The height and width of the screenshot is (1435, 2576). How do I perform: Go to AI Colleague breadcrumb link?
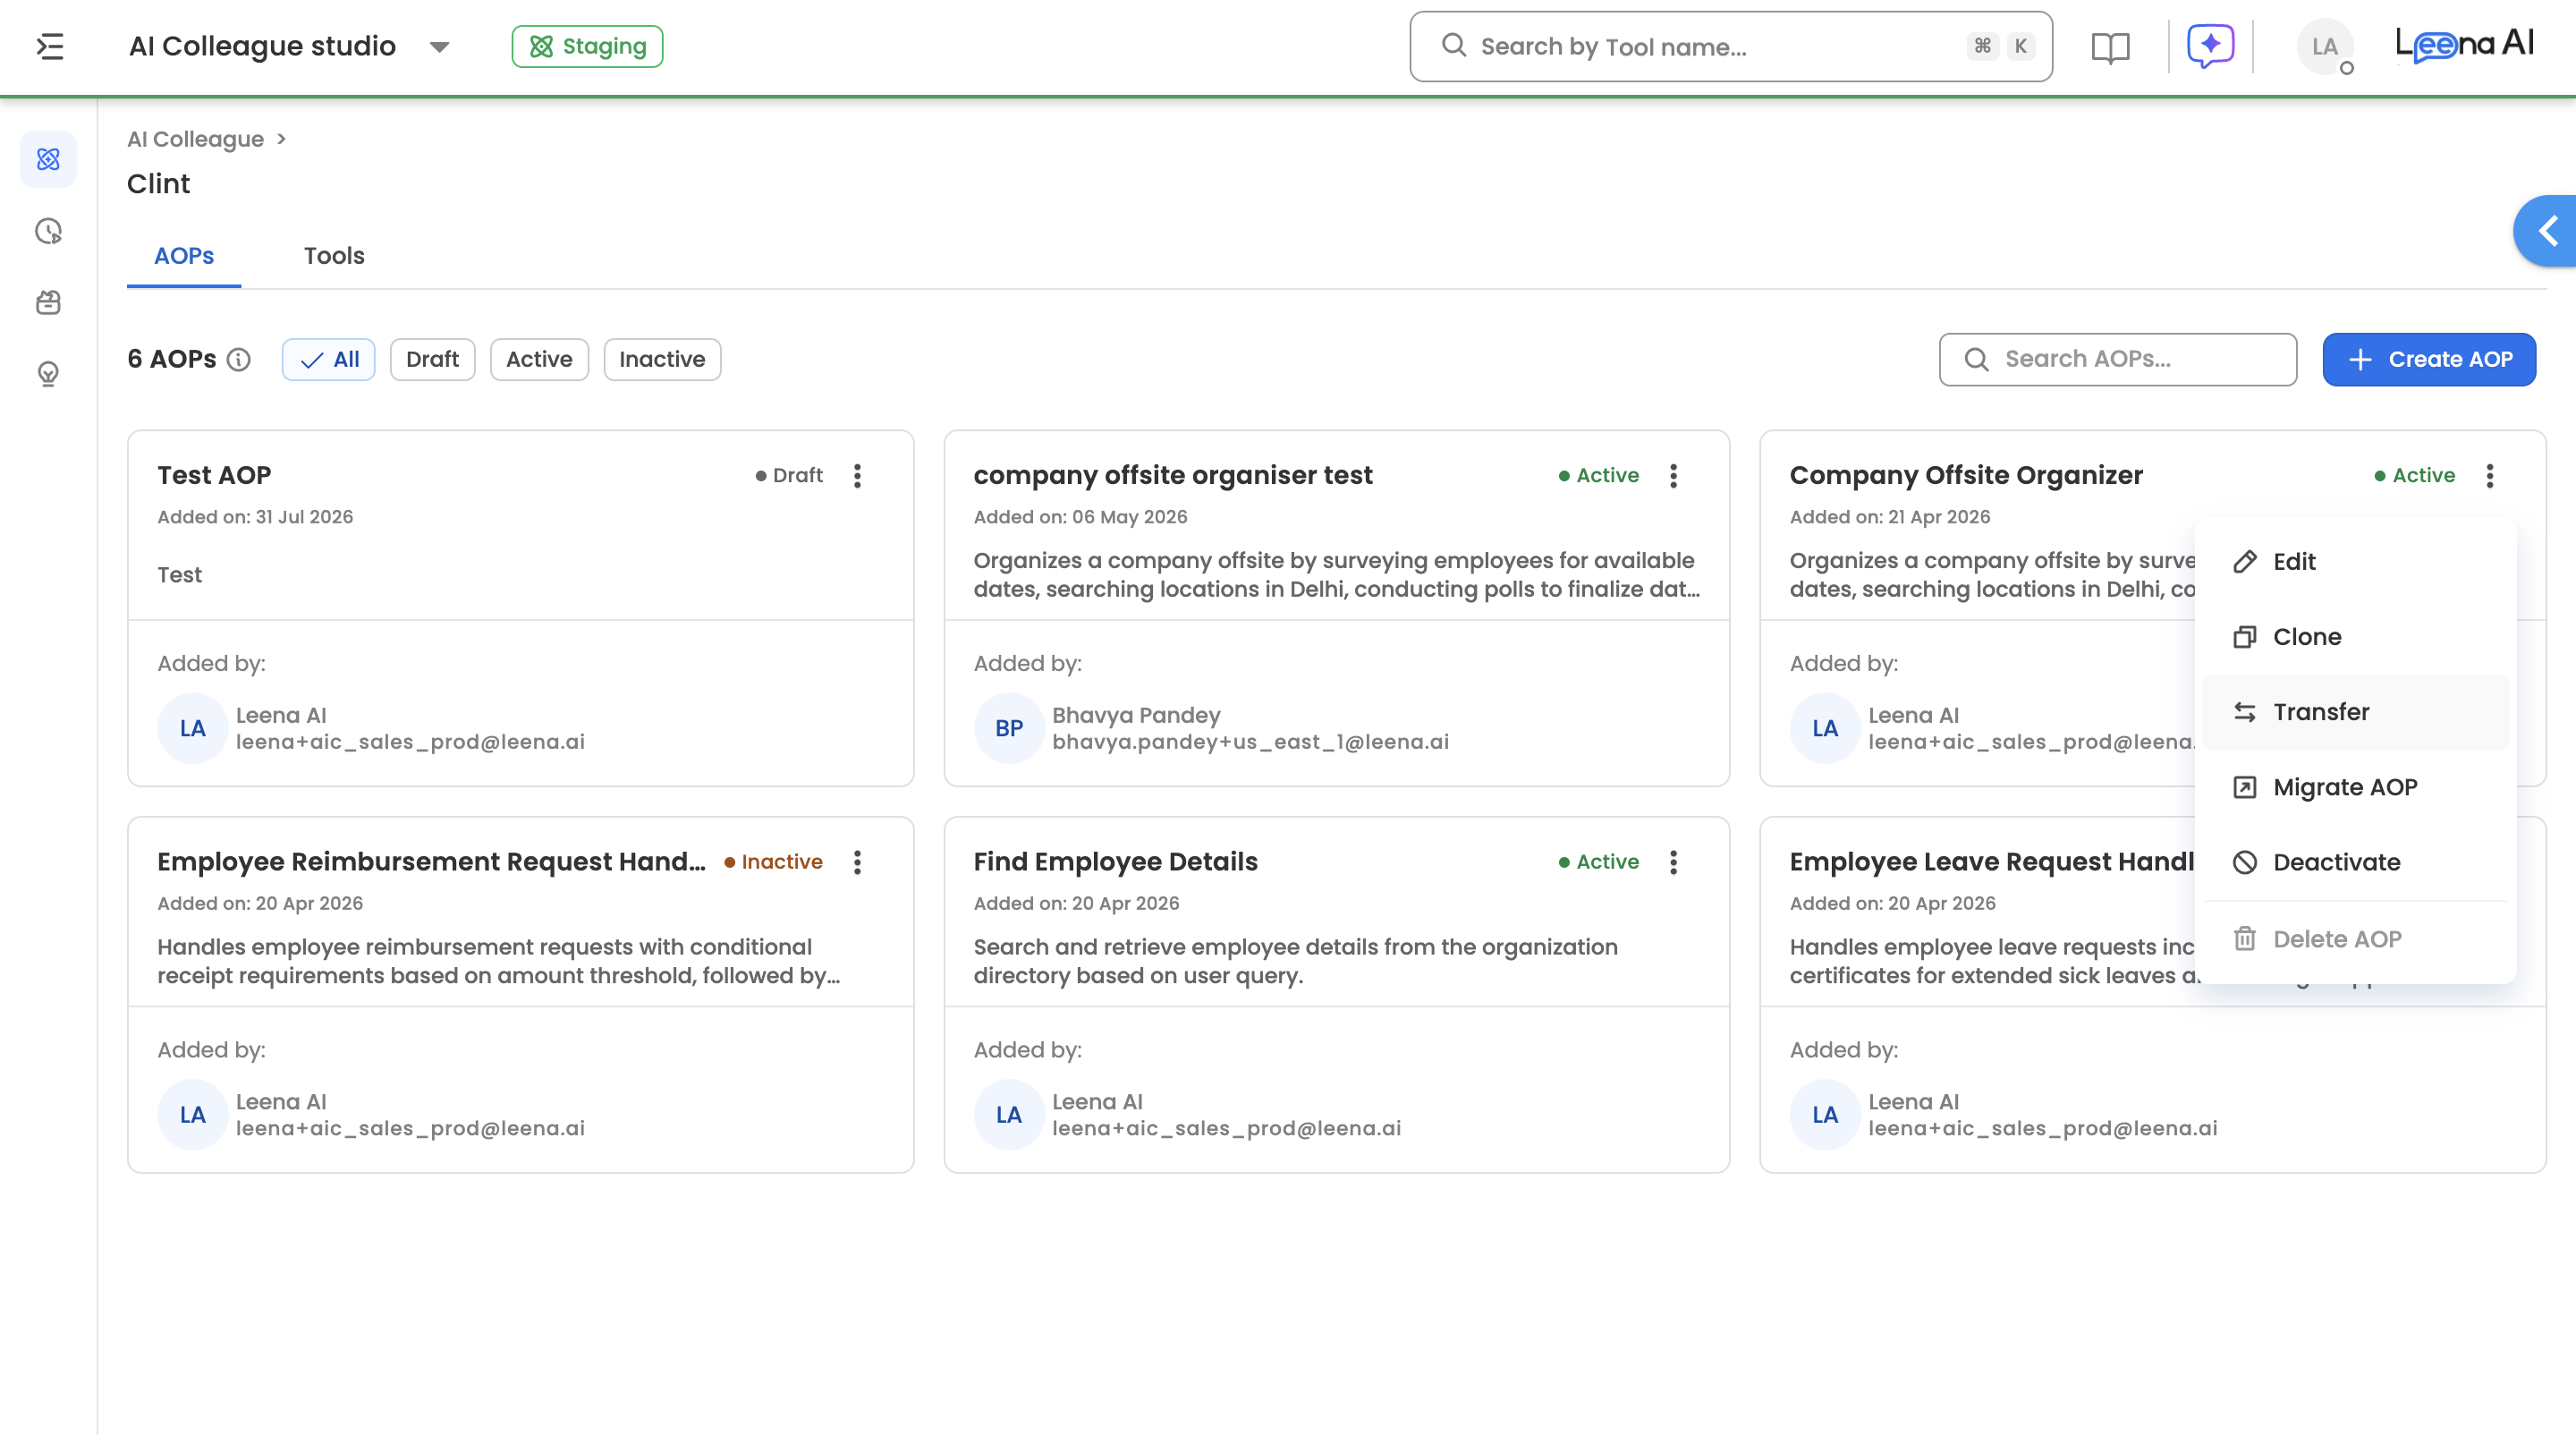[195, 139]
